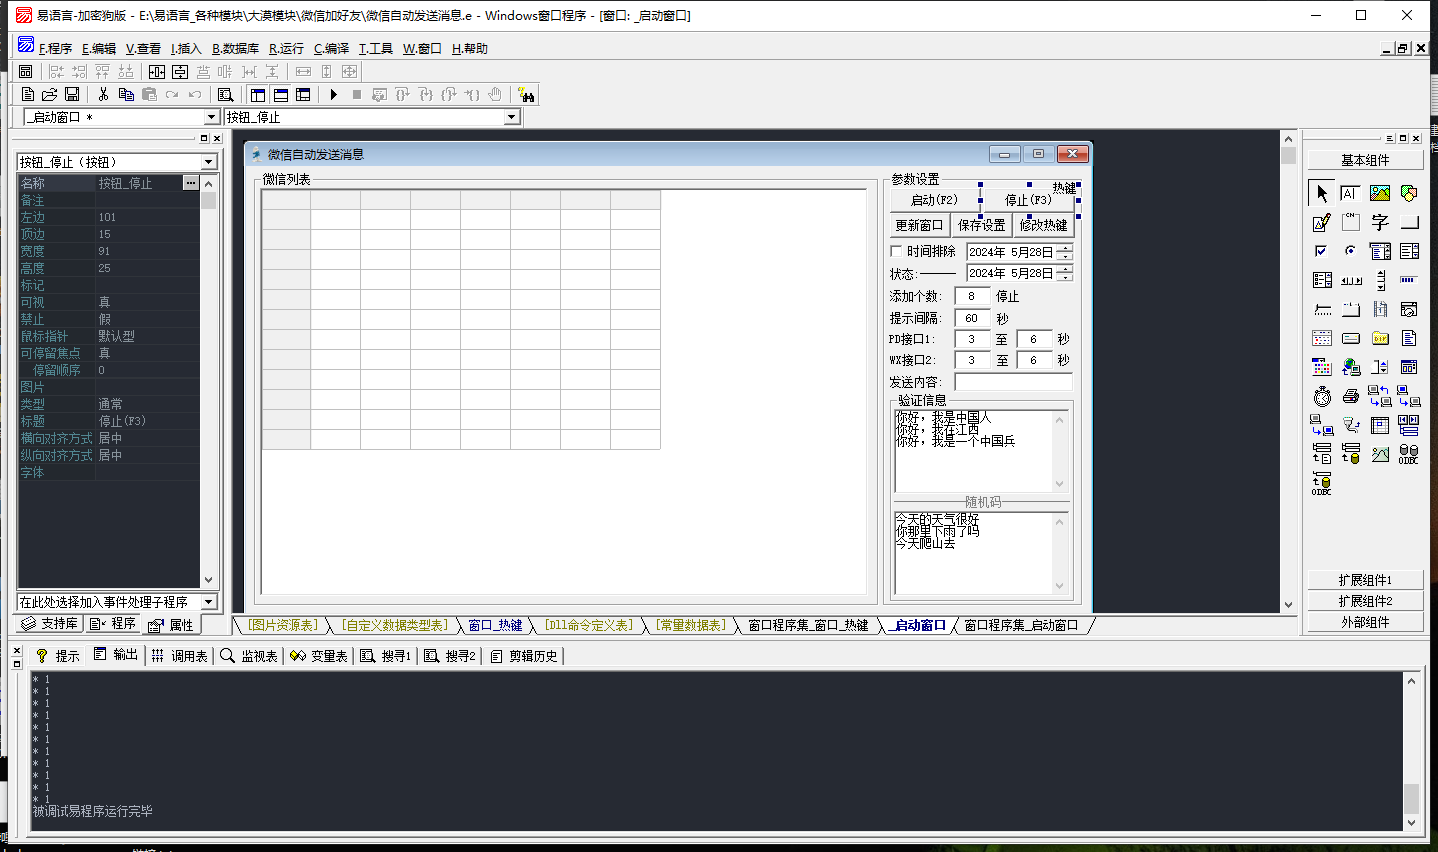Click the 修改热键 button
Screen dimensions: 1438x852
[x=1043, y=225]
